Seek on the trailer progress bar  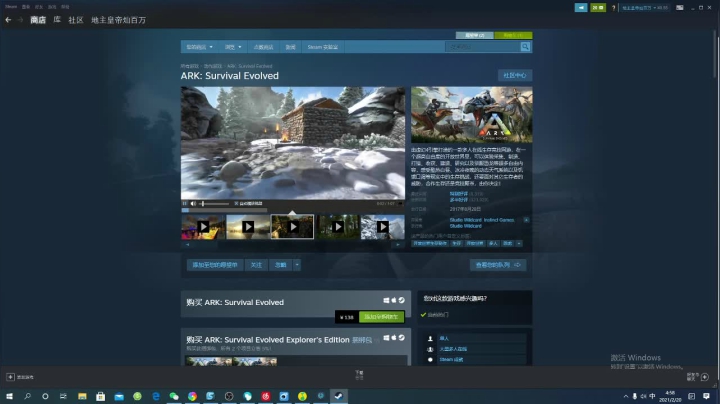[x=225, y=210]
